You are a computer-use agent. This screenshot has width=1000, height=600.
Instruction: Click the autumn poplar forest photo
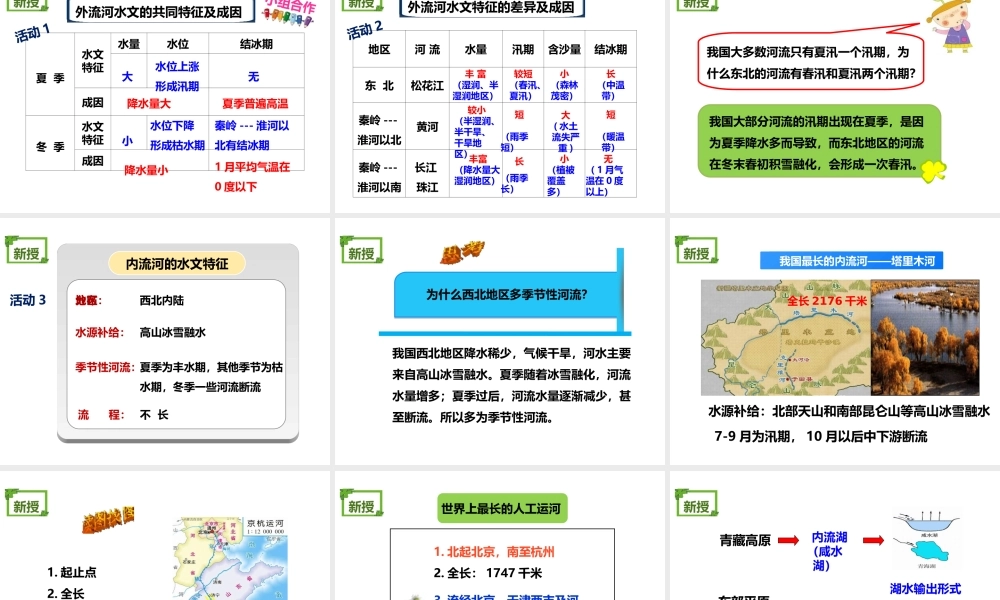point(925,337)
